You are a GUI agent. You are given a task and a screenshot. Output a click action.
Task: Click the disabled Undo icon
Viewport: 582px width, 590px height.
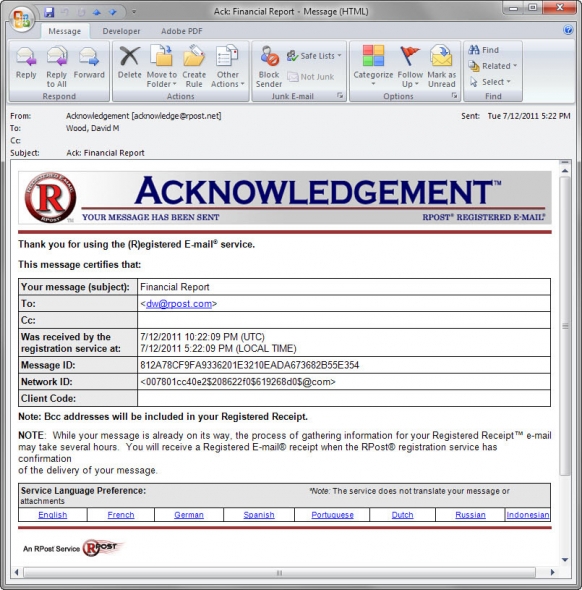click(65, 12)
